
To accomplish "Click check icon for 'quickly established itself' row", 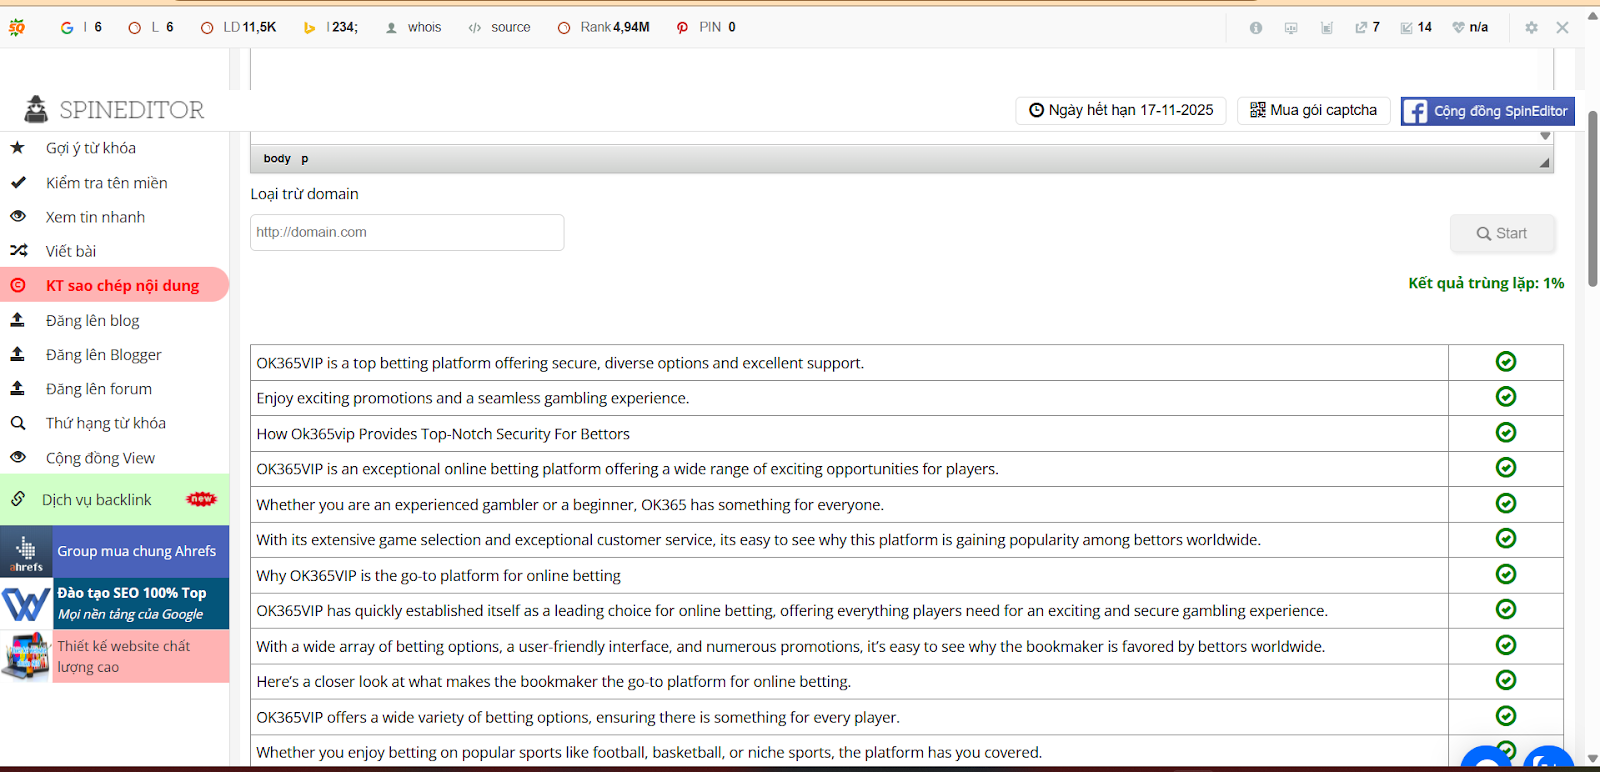I will point(1506,610).
